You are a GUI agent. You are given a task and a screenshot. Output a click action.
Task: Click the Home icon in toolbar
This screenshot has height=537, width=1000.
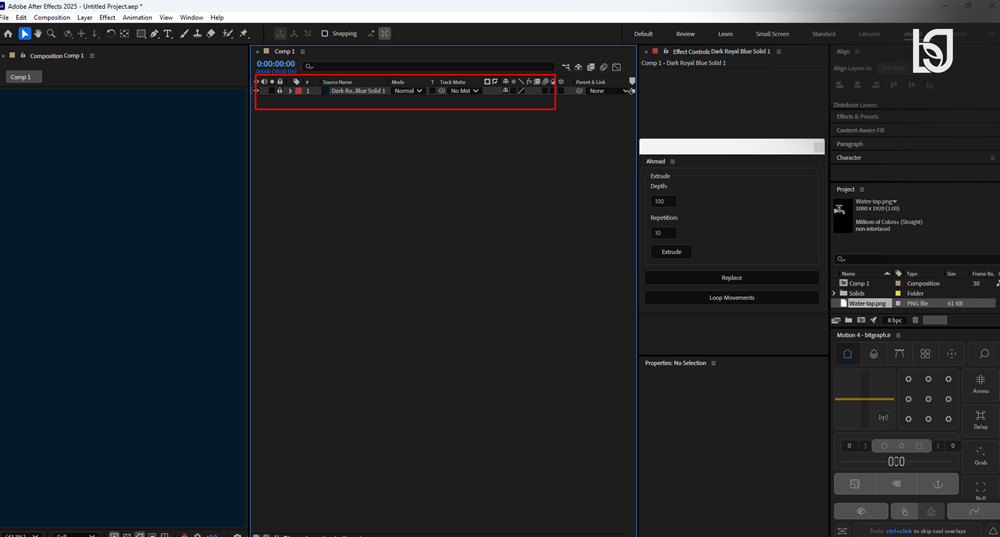(8, 34)
